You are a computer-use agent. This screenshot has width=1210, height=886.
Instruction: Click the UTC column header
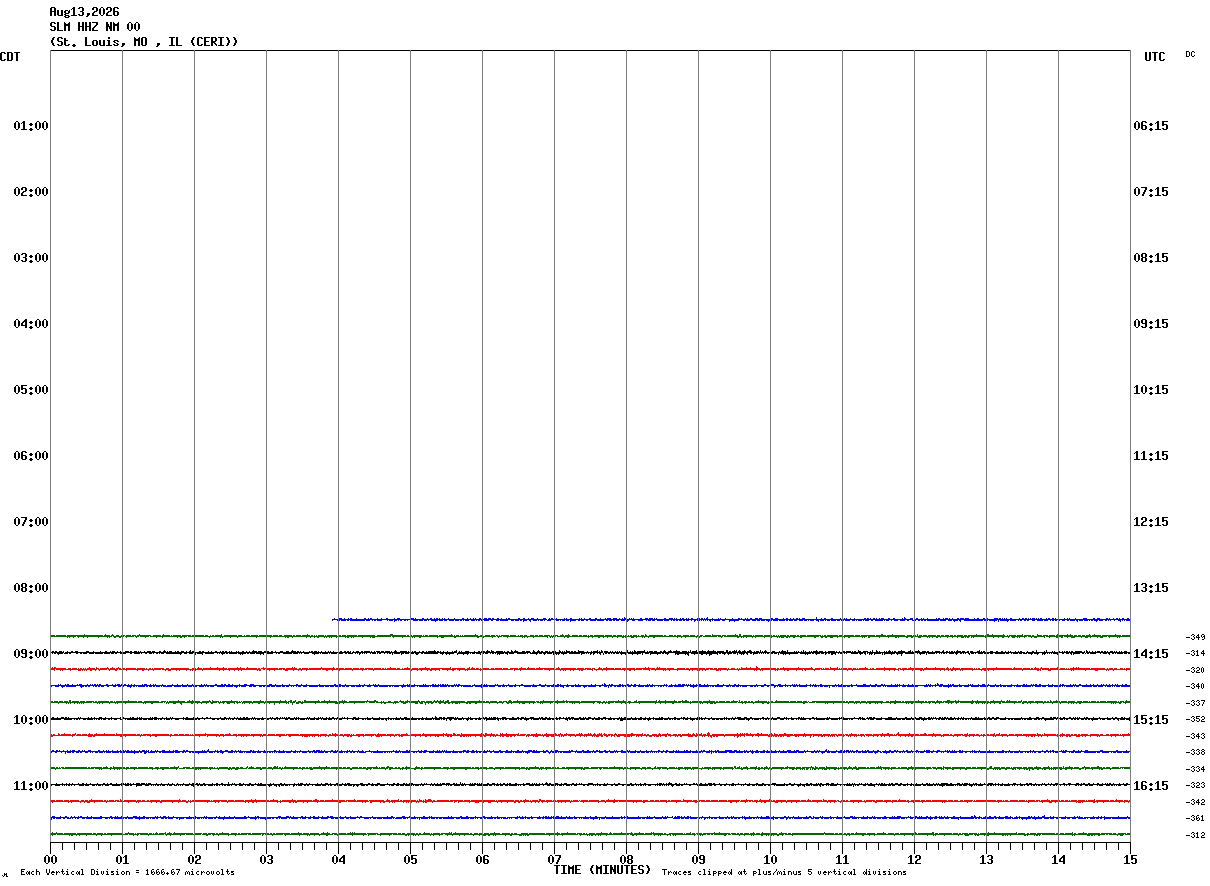click(1155, 57)
